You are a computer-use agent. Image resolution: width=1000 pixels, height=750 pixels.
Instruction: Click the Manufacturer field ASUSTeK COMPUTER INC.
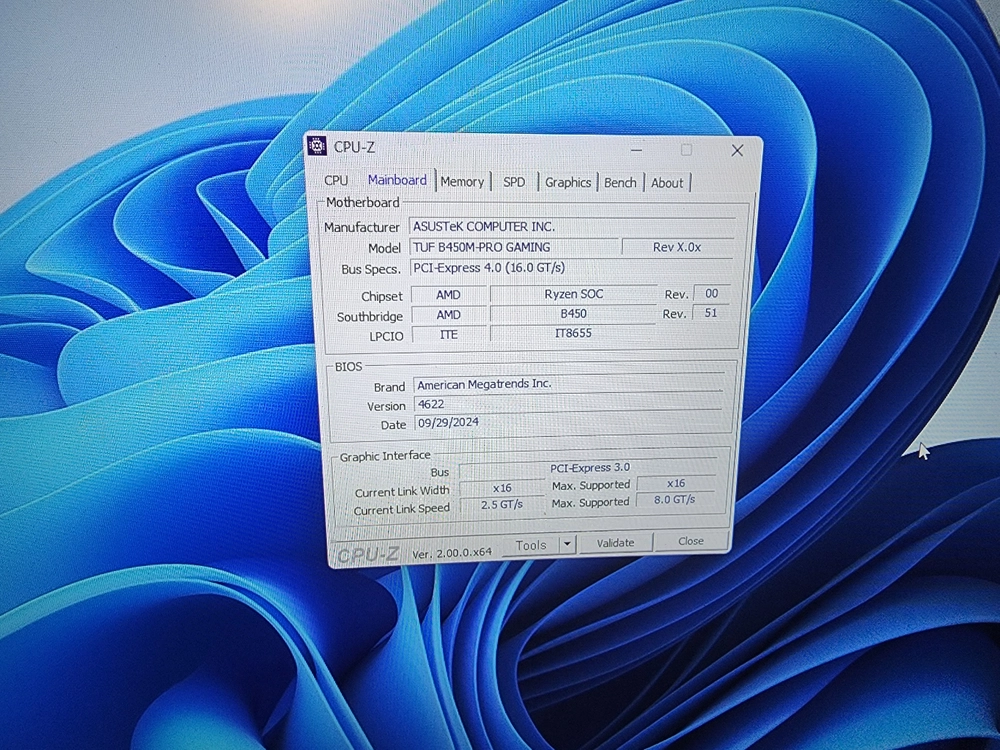[572, 226]
